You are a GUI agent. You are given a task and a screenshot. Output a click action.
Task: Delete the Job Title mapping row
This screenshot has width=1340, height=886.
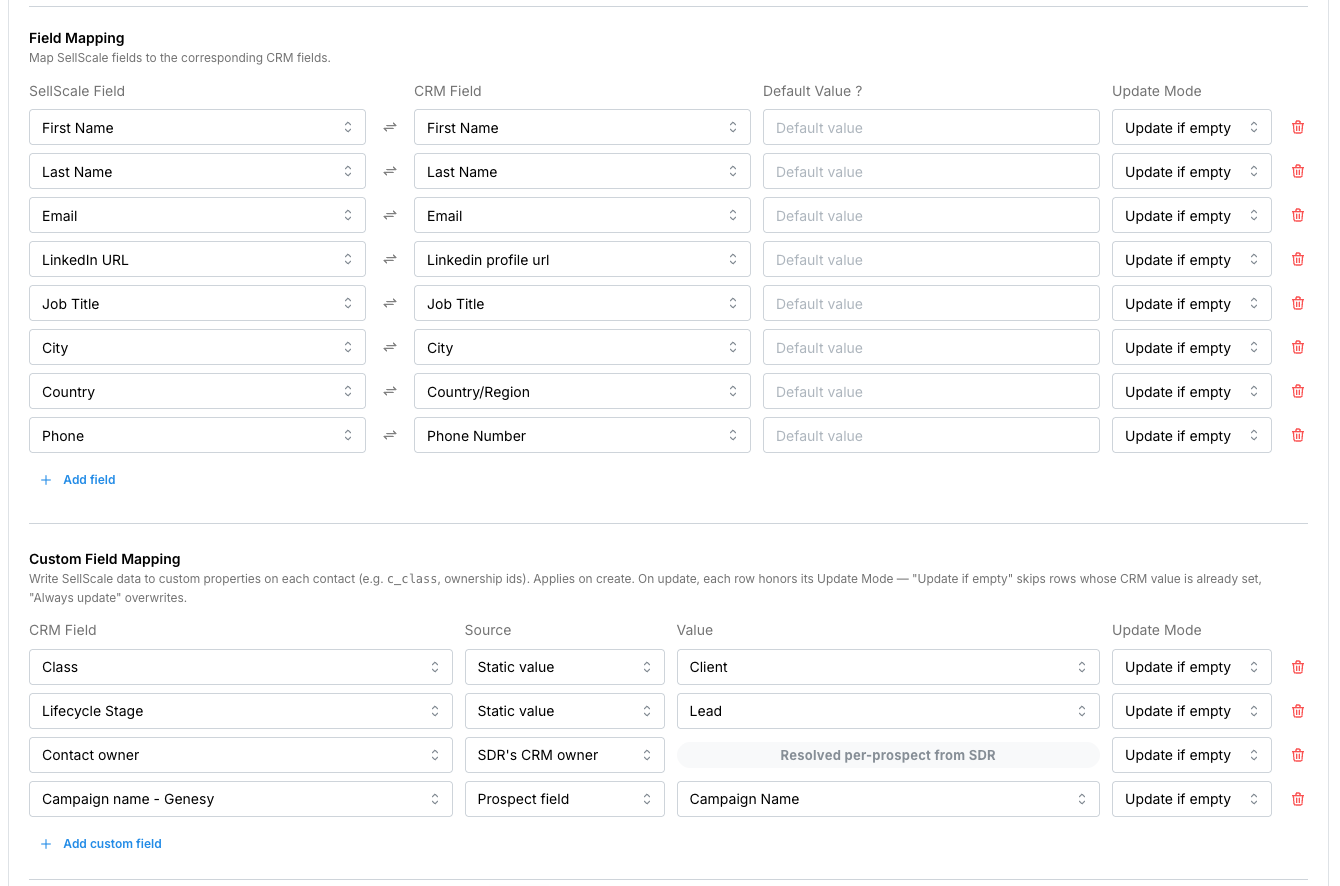(1298, 303)
